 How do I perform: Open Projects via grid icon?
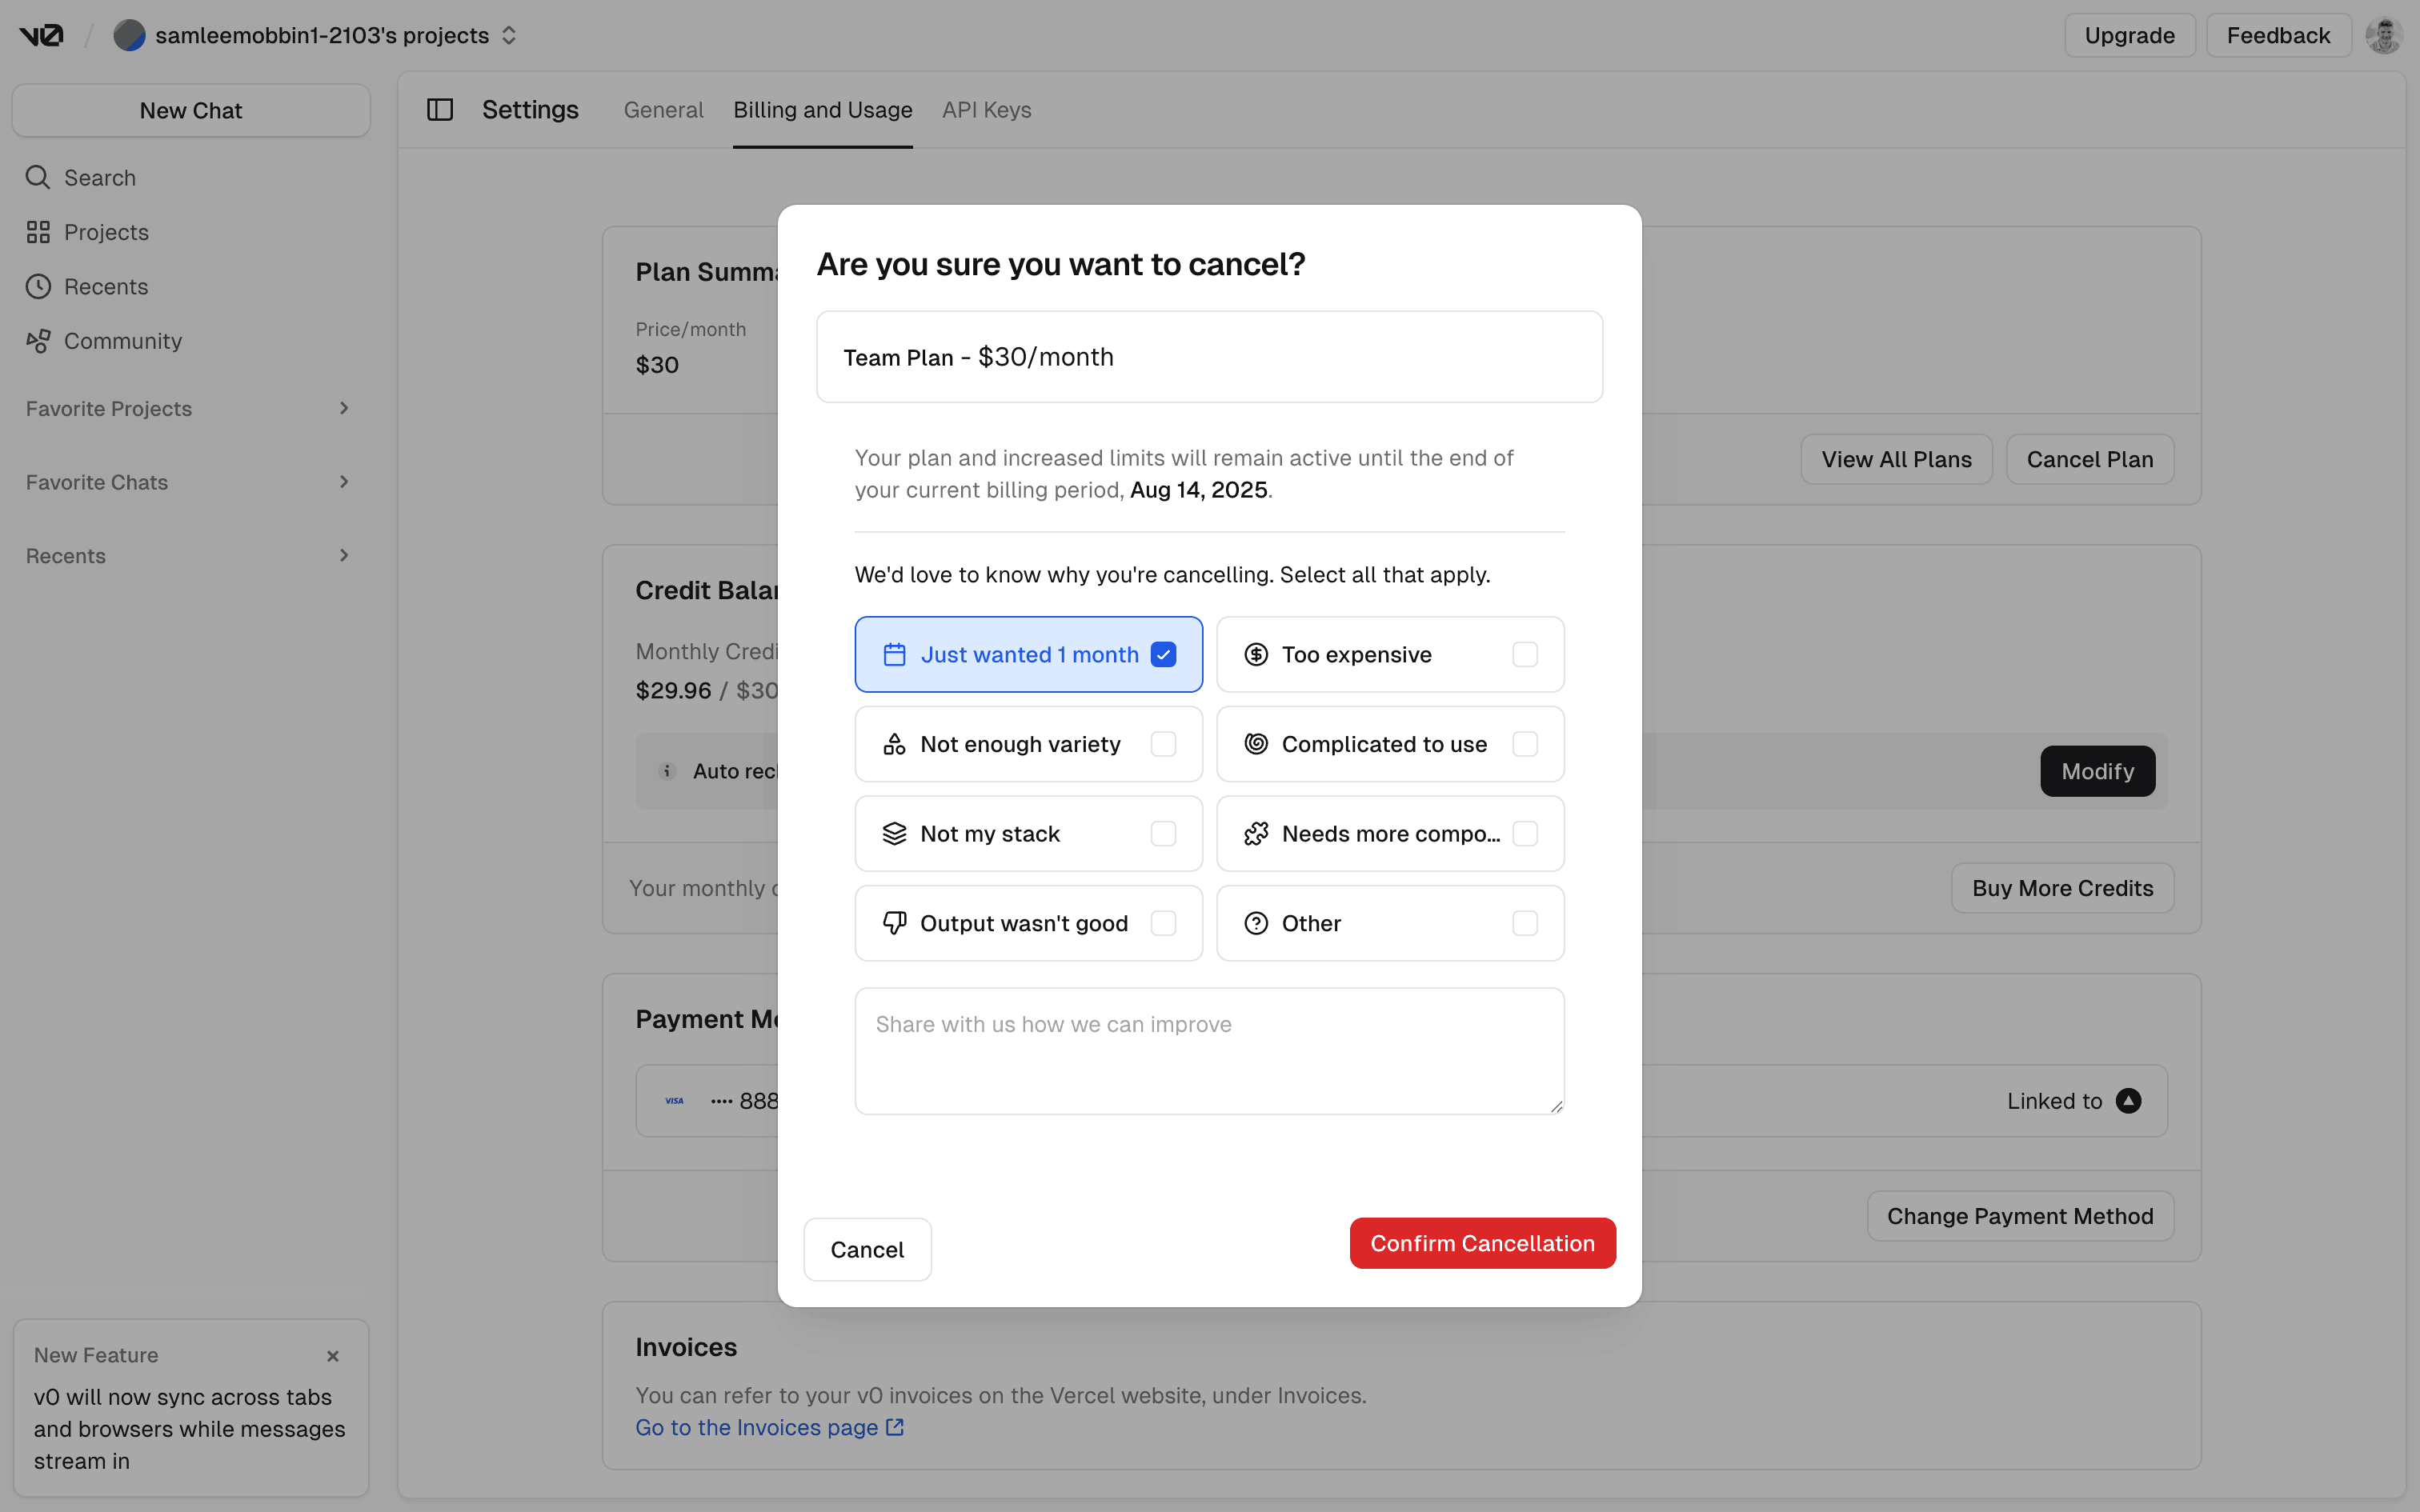38,232
